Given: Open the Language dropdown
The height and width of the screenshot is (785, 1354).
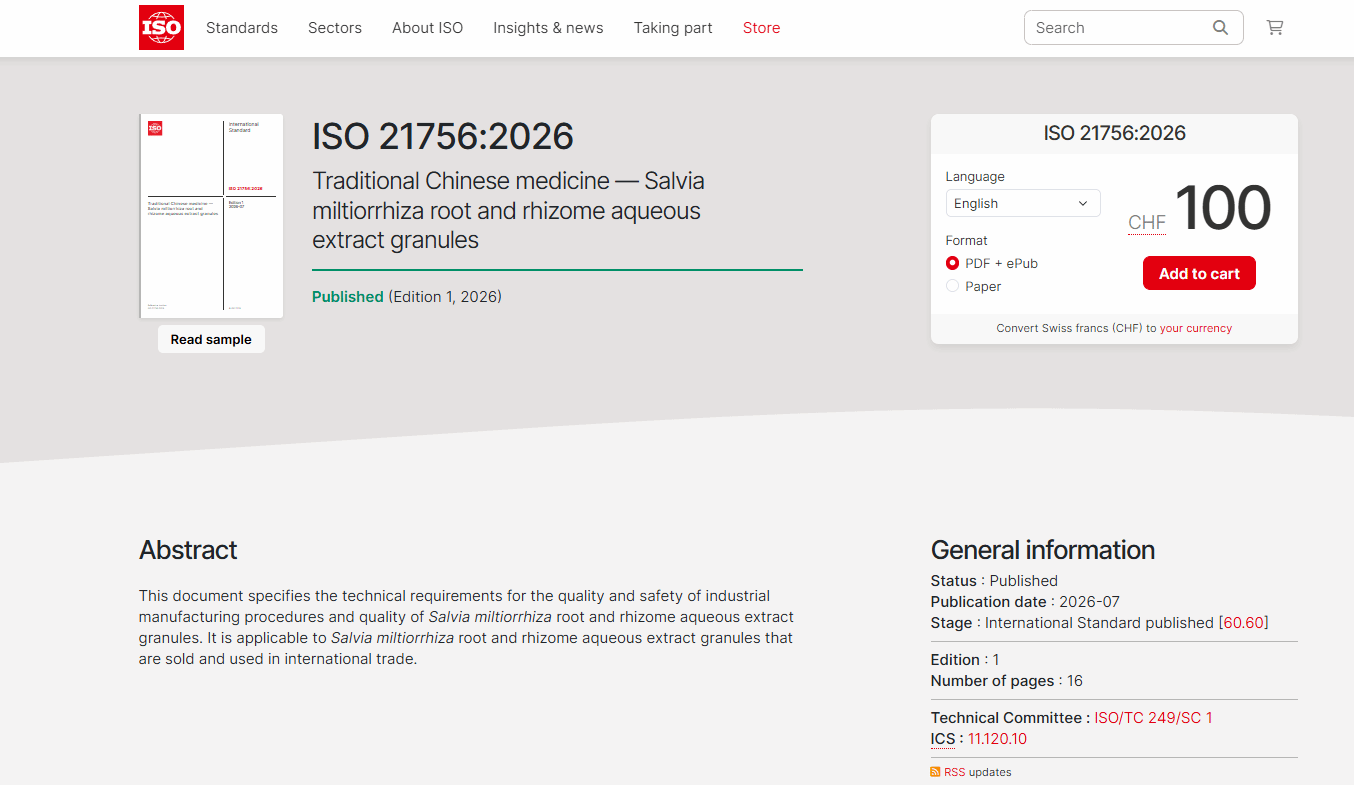Looking at the screenshot, I should 1023,203.
